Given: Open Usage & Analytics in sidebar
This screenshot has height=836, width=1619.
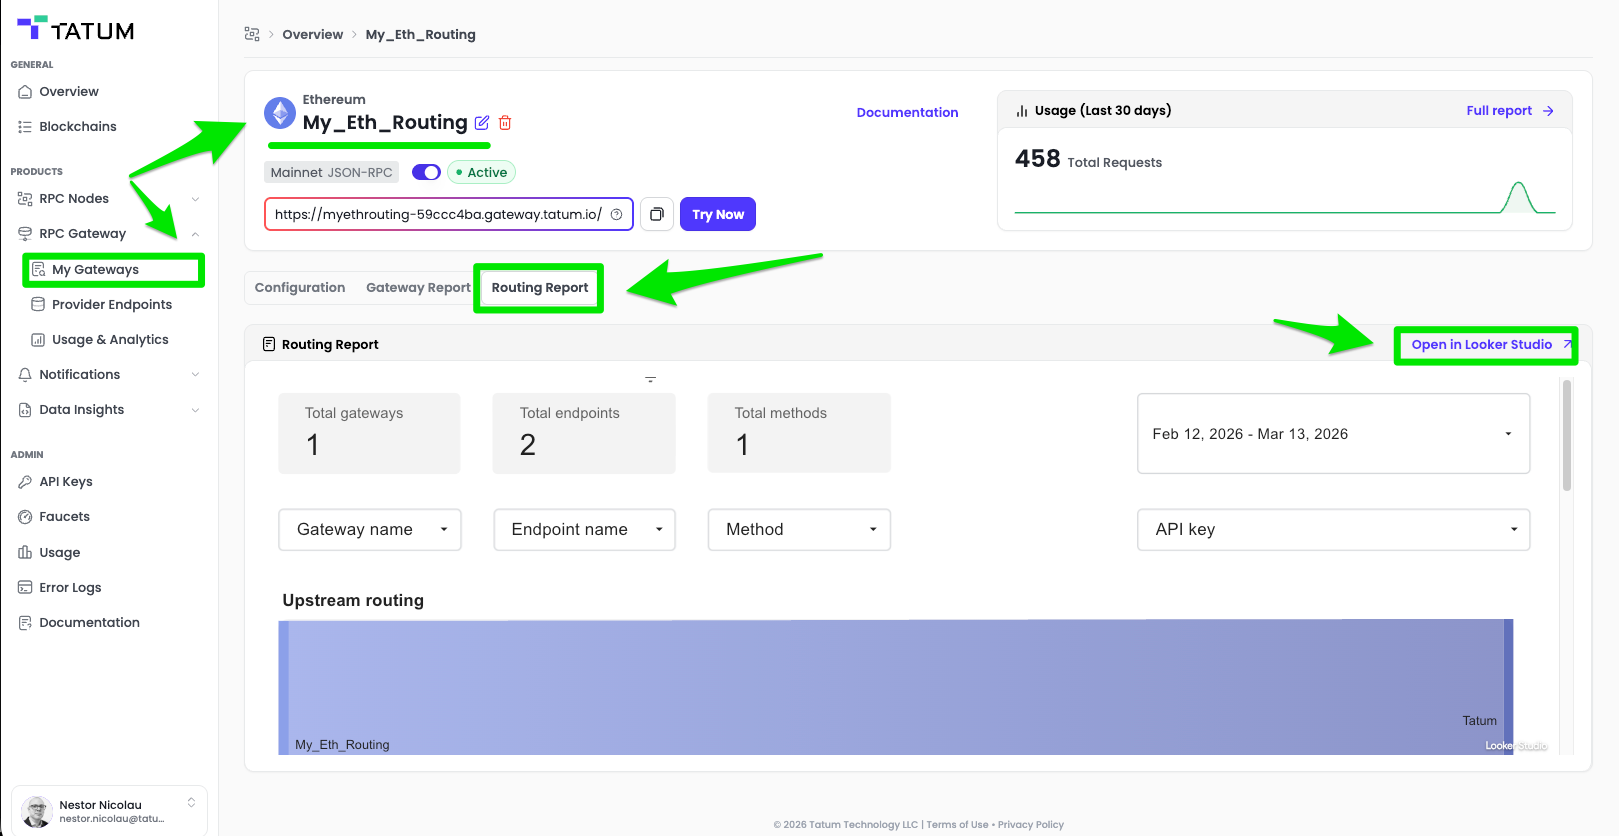Looking at the screenshot, I should 110,340.
